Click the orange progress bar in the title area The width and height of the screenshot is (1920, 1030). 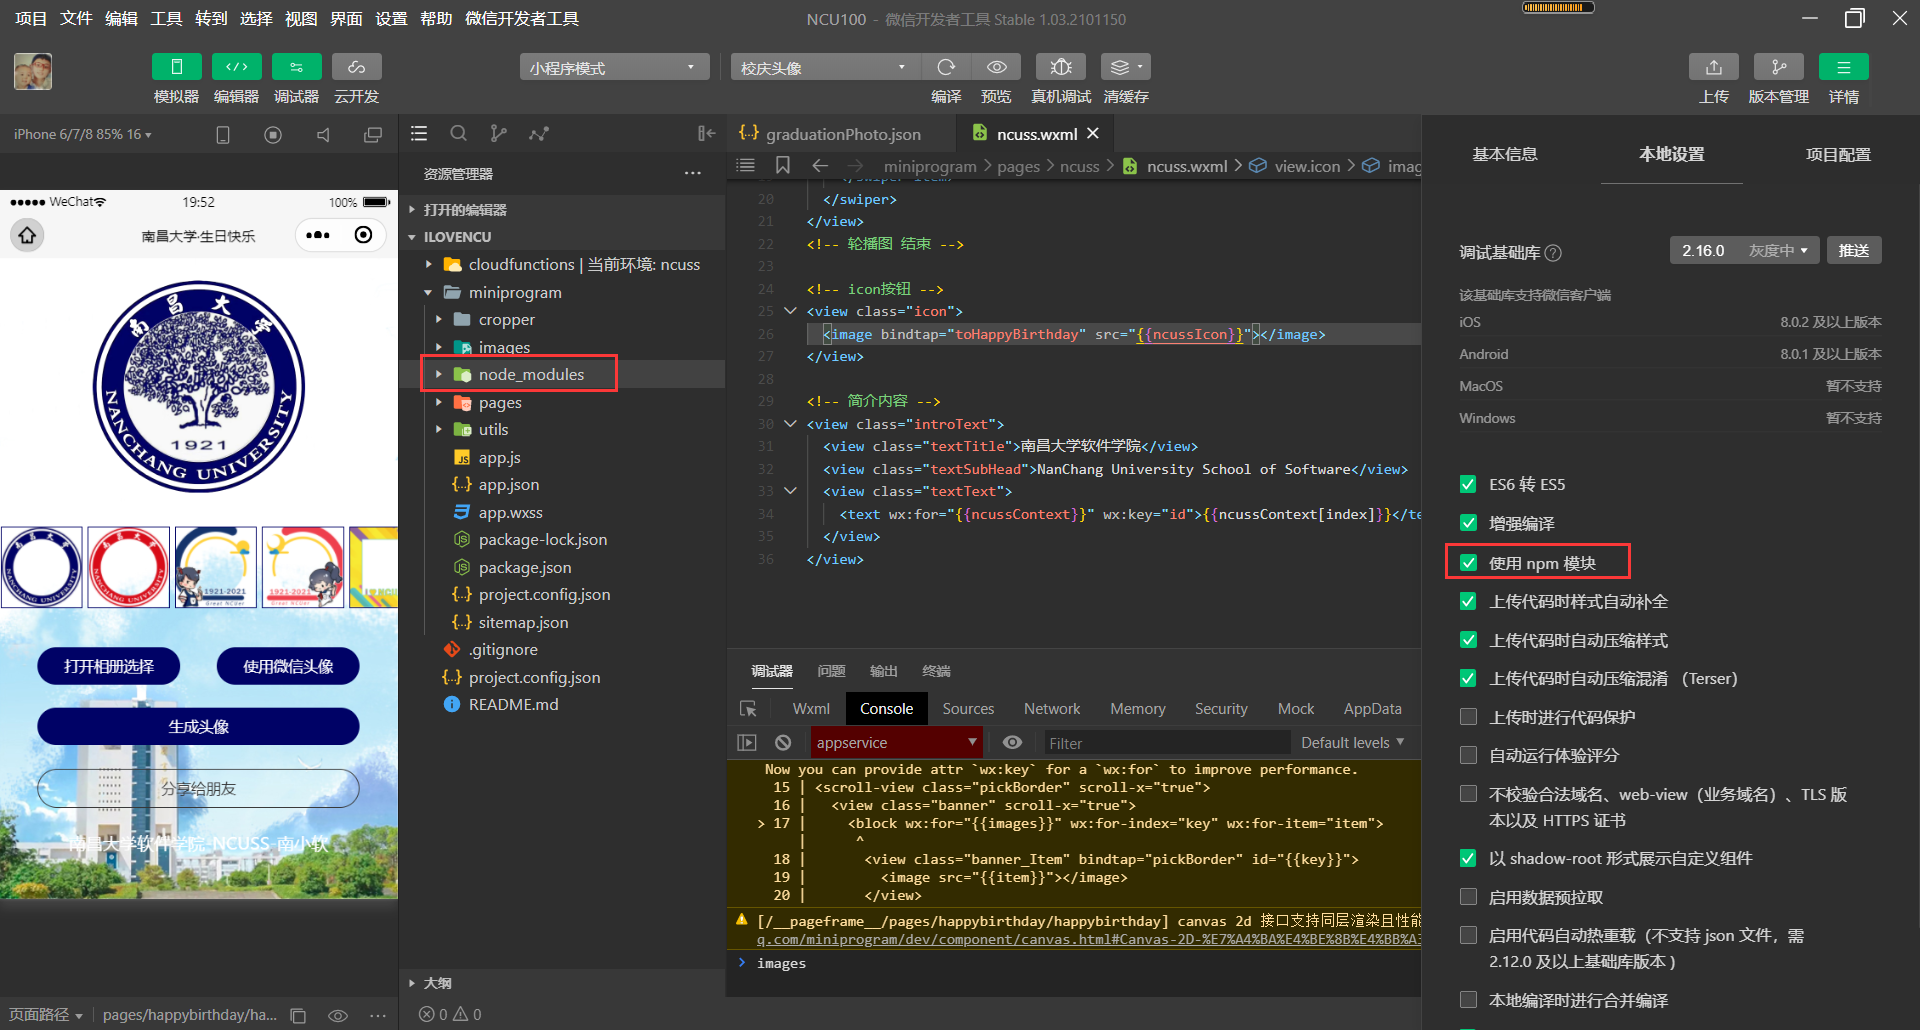[1557, 7]
